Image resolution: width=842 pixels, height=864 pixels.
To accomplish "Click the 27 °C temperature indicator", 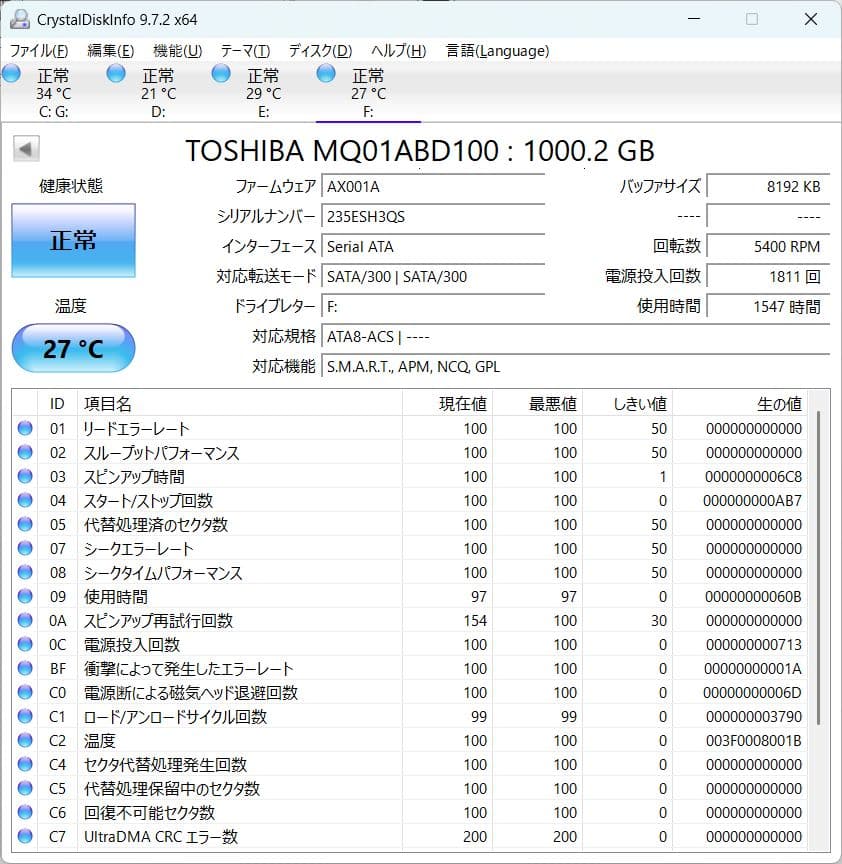I will tap(72, 348).
